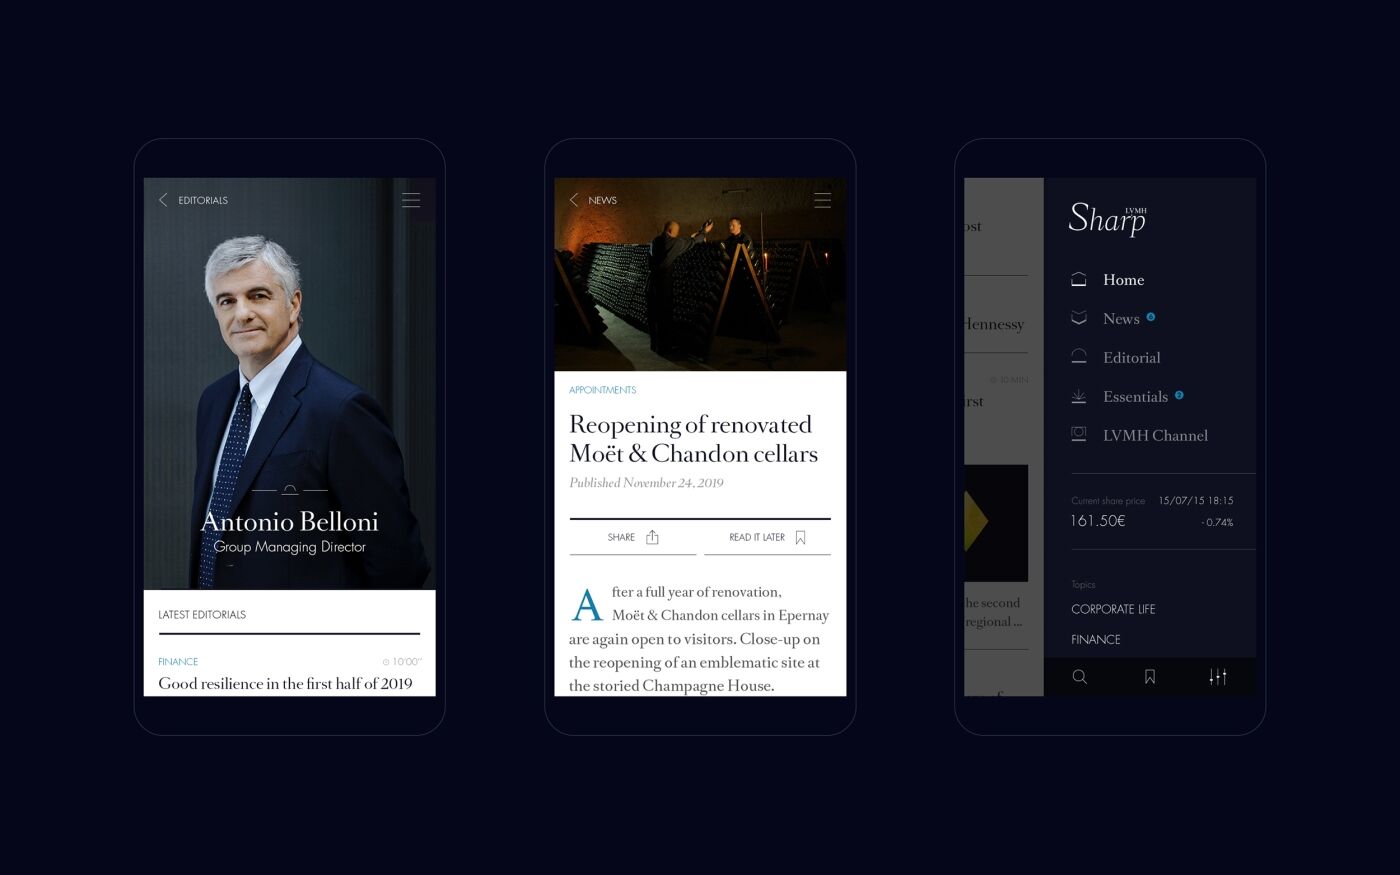Viewport: 1400px width, 875px height.
Task: Open hamburger menu on the Editorials screen
Action: [411, 200]
